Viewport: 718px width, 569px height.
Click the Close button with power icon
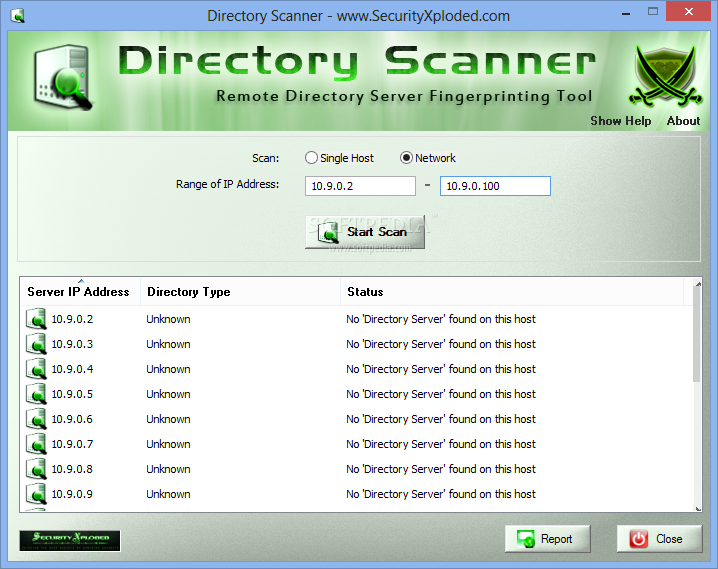pyautogui.click(x=659, y=539)
